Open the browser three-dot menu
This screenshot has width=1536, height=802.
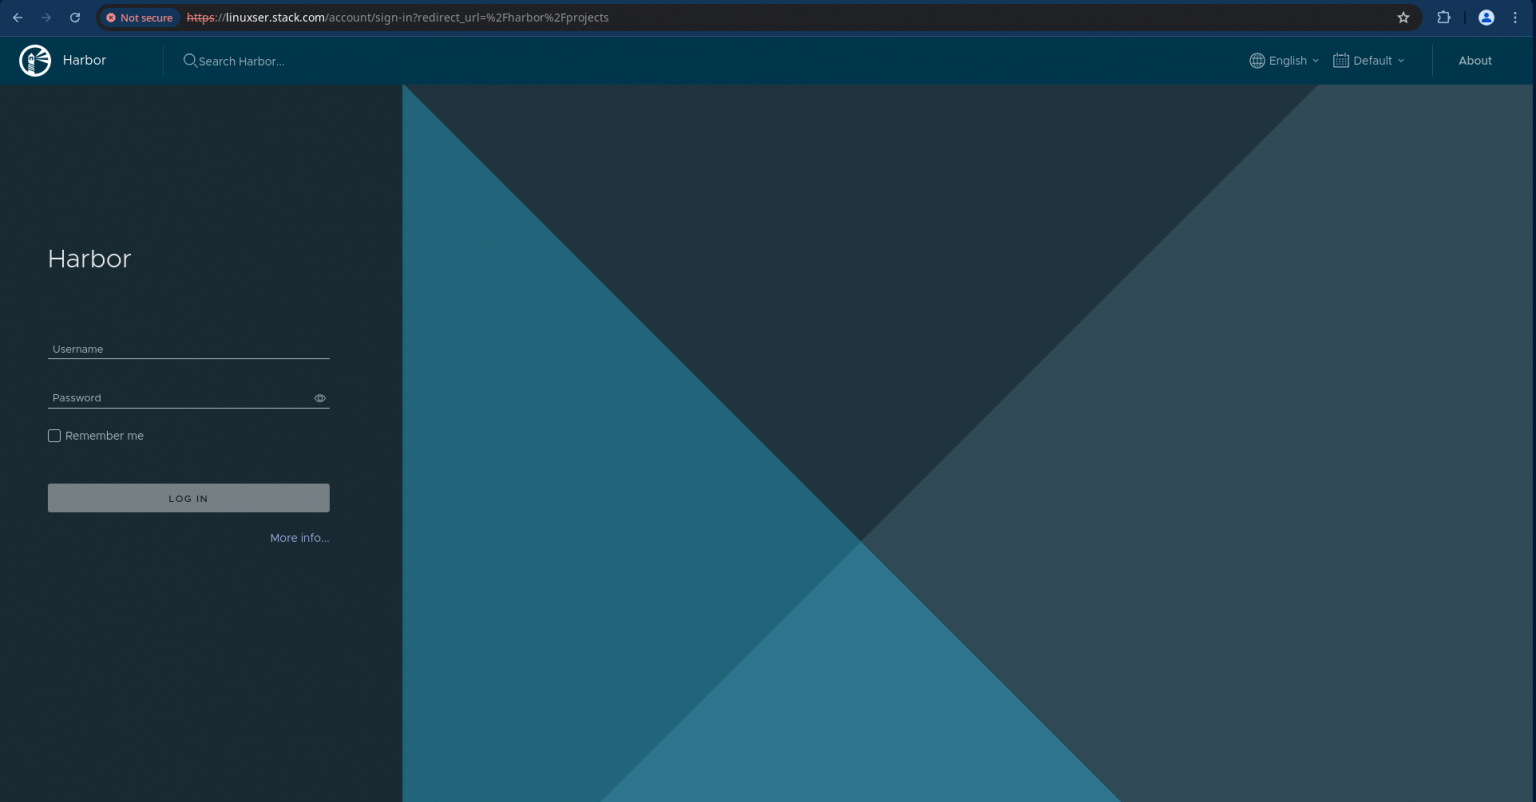pos(1515,18)
